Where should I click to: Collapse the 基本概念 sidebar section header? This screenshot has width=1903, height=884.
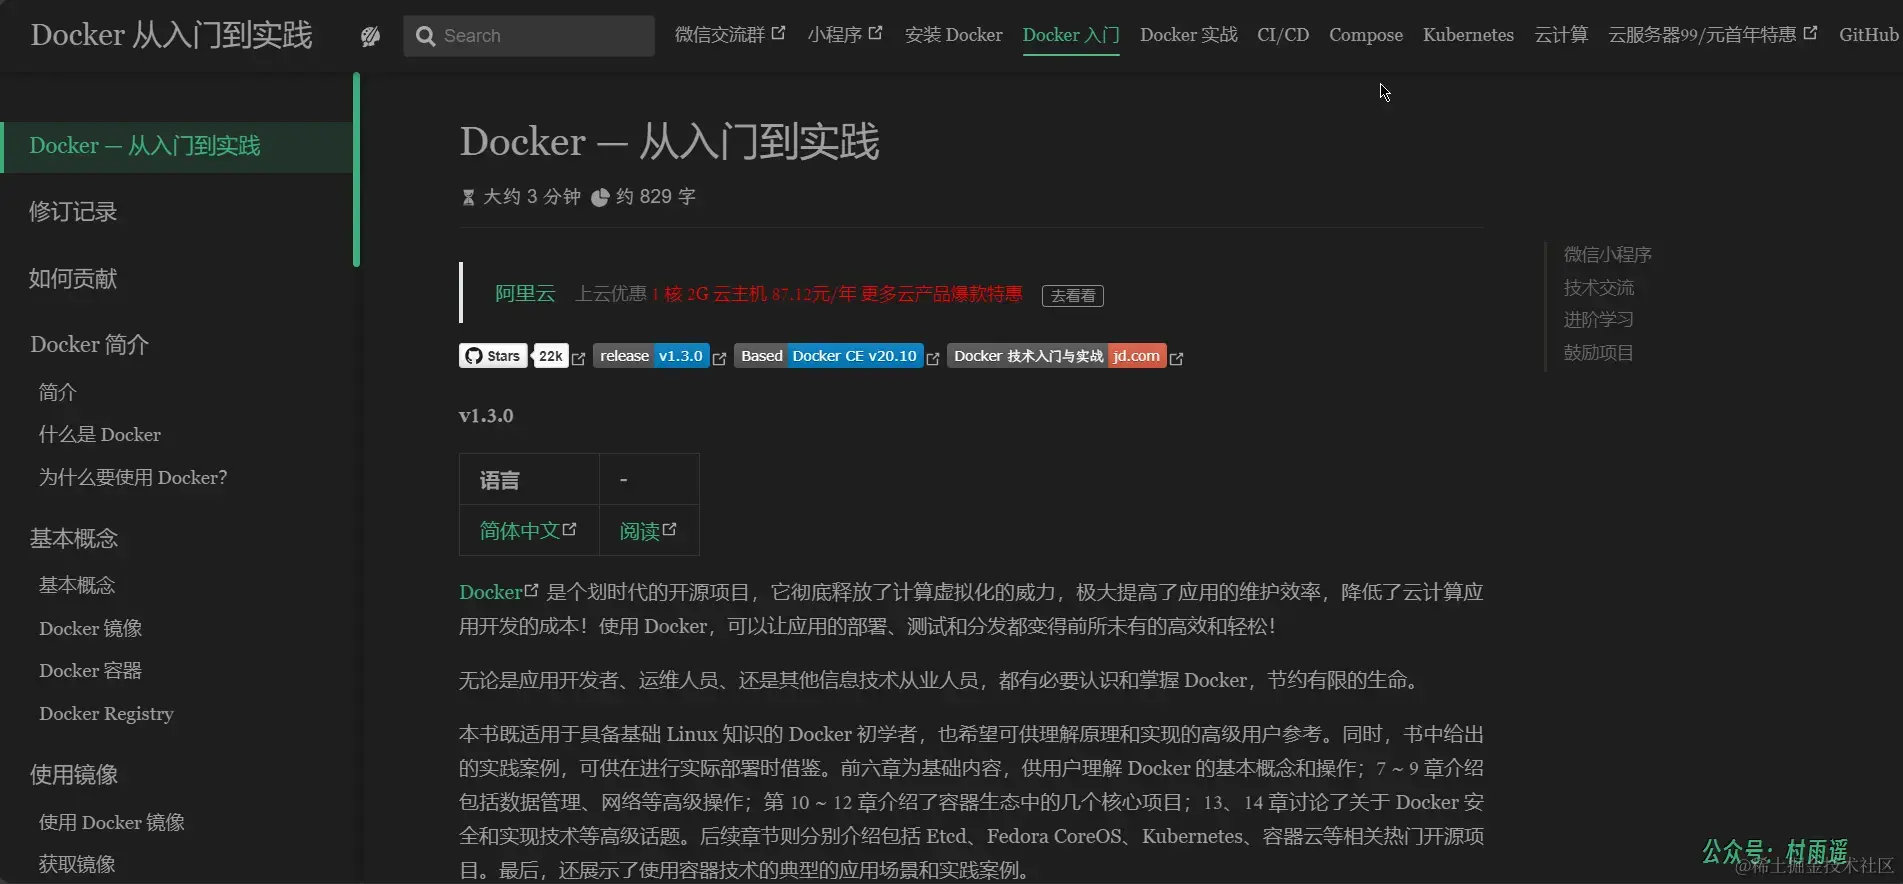point(73,539)
